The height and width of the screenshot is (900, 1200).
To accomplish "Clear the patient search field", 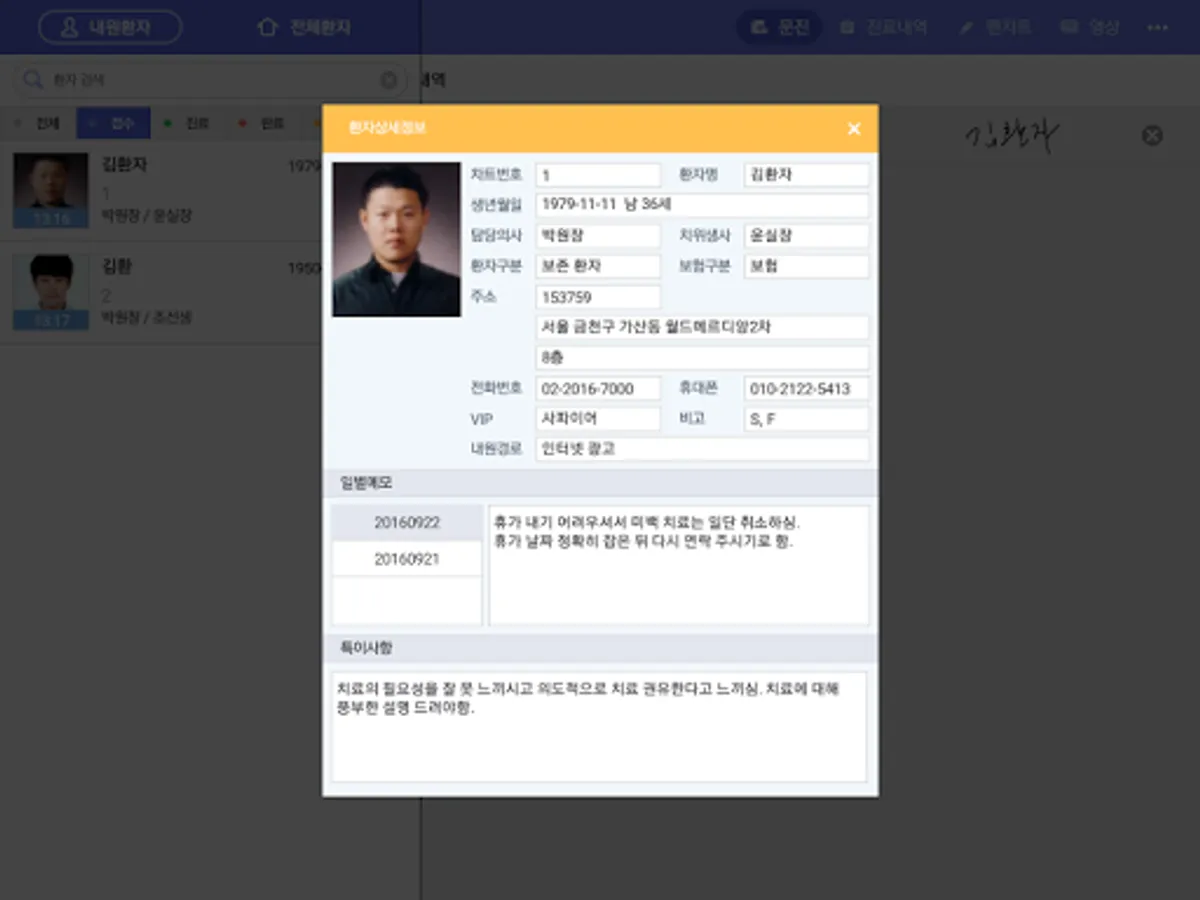I will (389, 81).
